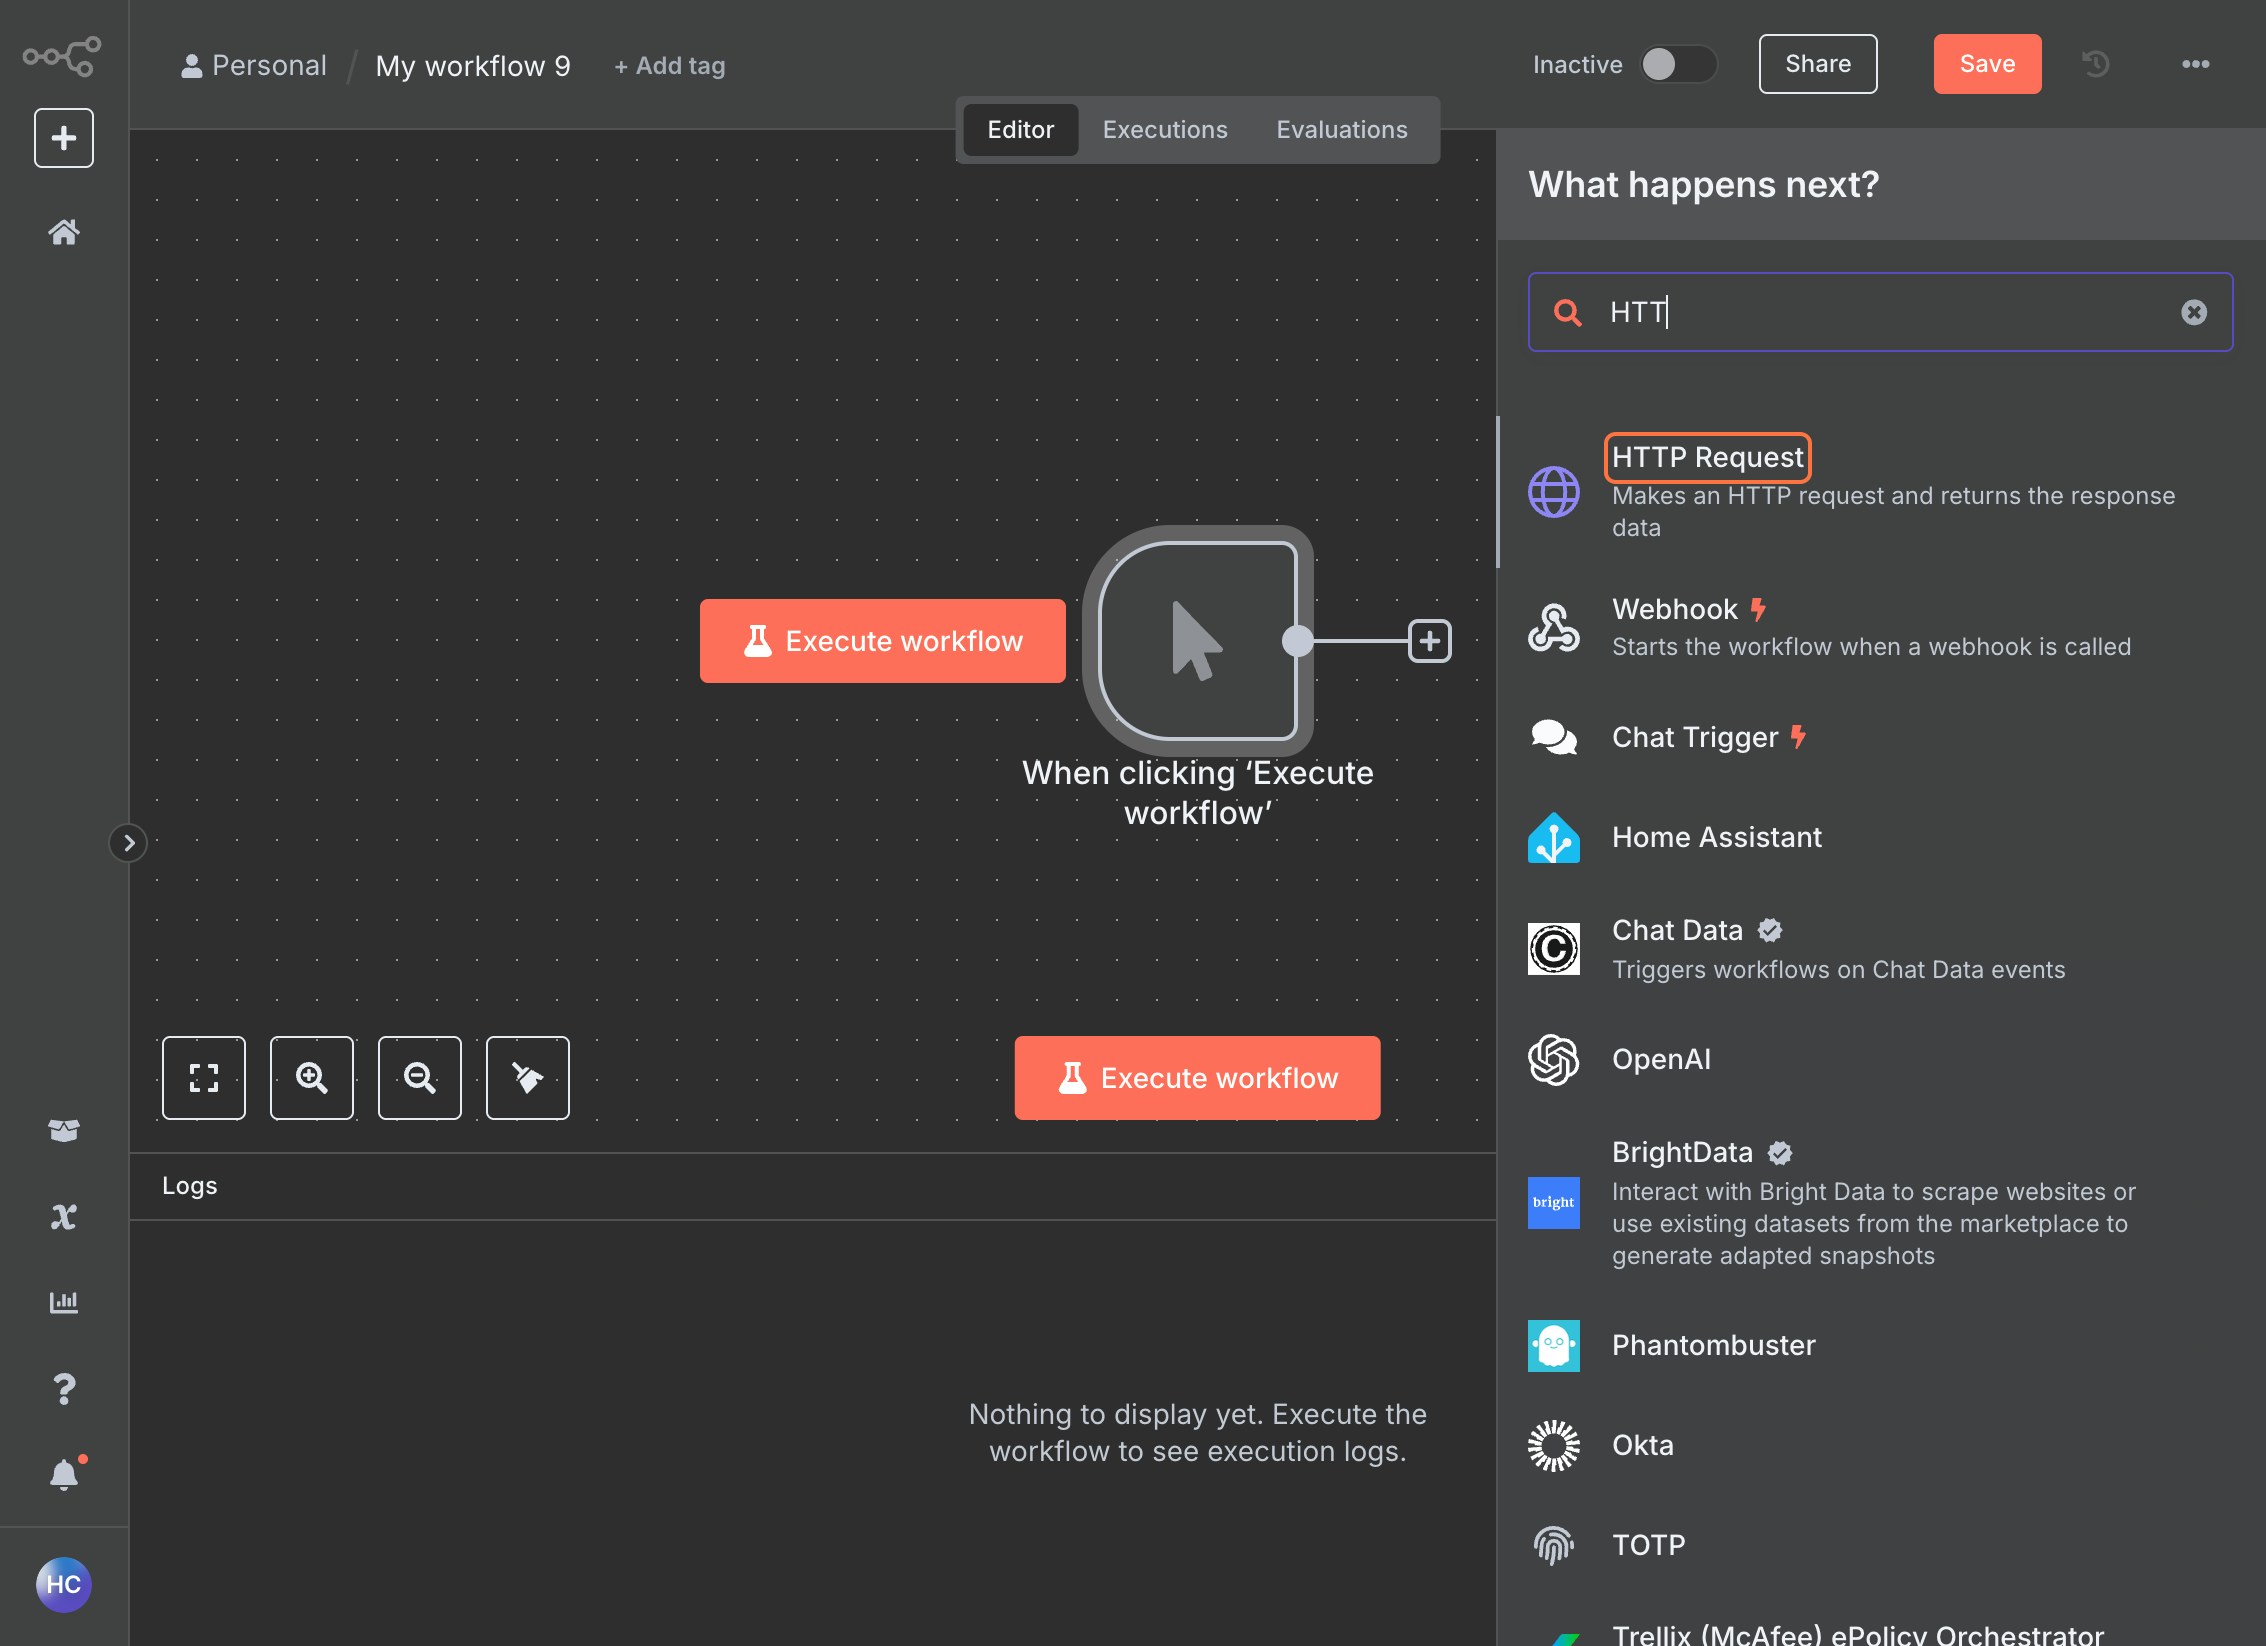The image size is (2266, 1646).
Task: Zoom out on the canvas
Action: pos(420,1078)
